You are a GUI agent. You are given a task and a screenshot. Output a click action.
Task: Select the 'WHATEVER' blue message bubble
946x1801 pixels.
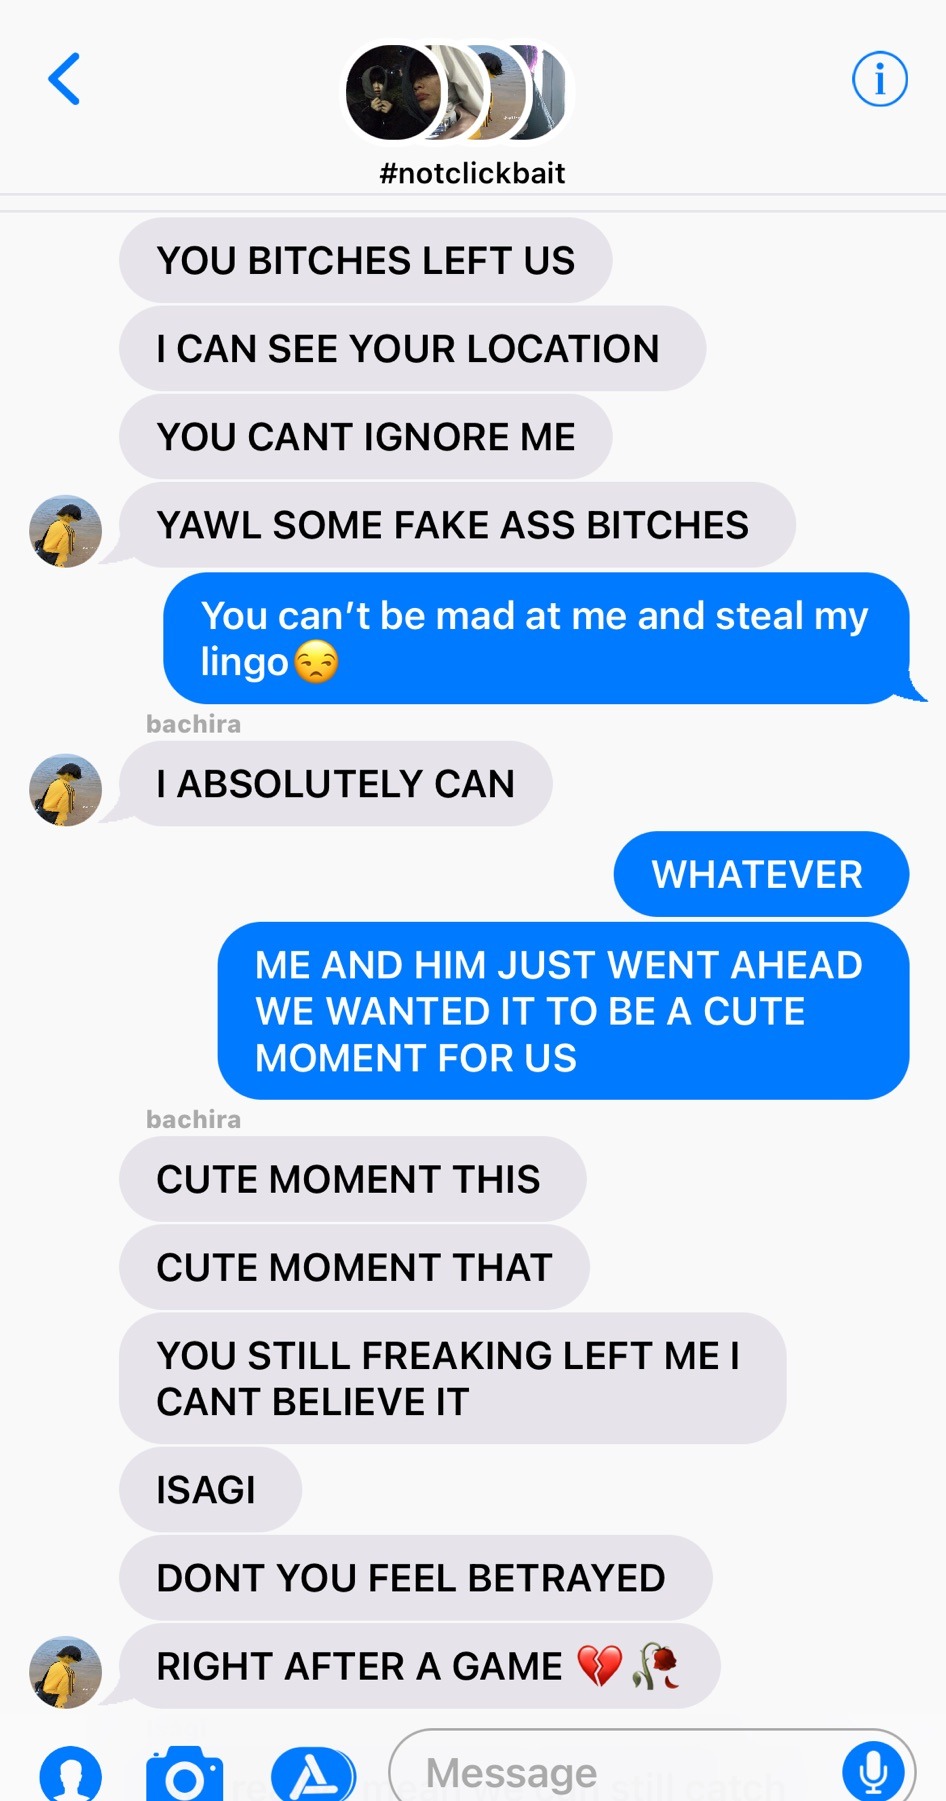pyautogui.click(x=761, y=874)
